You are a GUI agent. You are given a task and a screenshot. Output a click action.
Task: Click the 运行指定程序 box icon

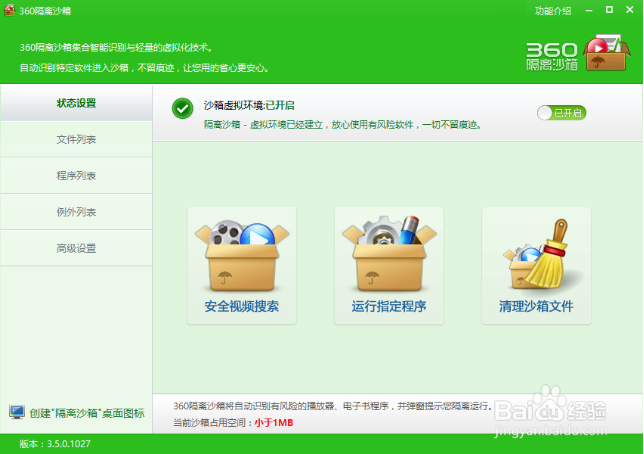[389, 254]
